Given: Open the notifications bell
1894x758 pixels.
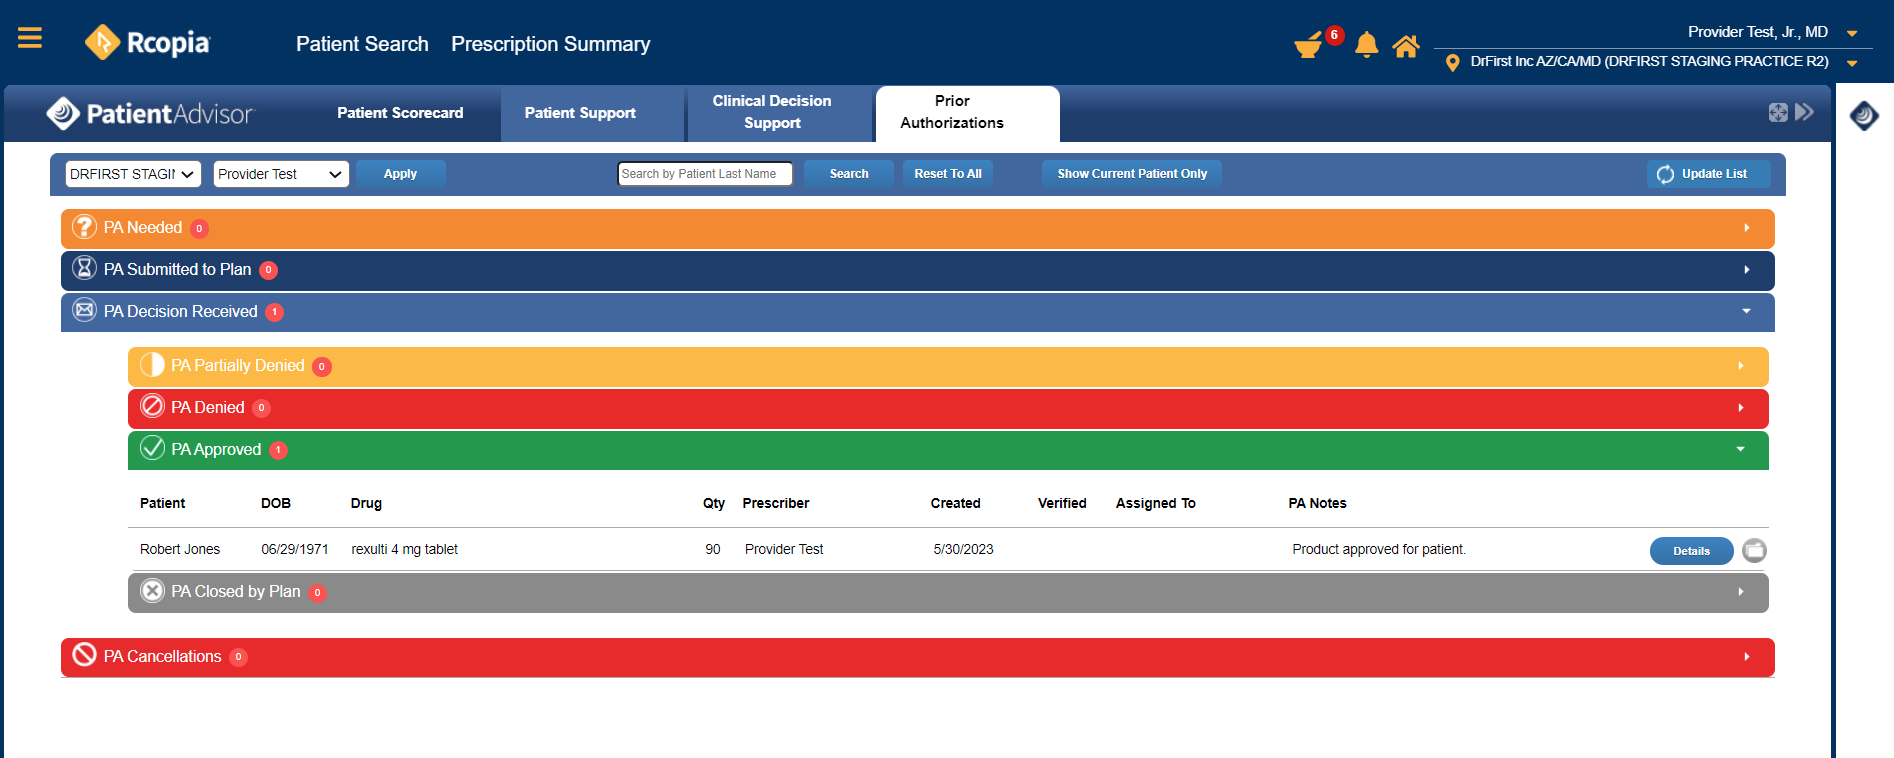Looking at the screenshot, I should pos(1366,45).
